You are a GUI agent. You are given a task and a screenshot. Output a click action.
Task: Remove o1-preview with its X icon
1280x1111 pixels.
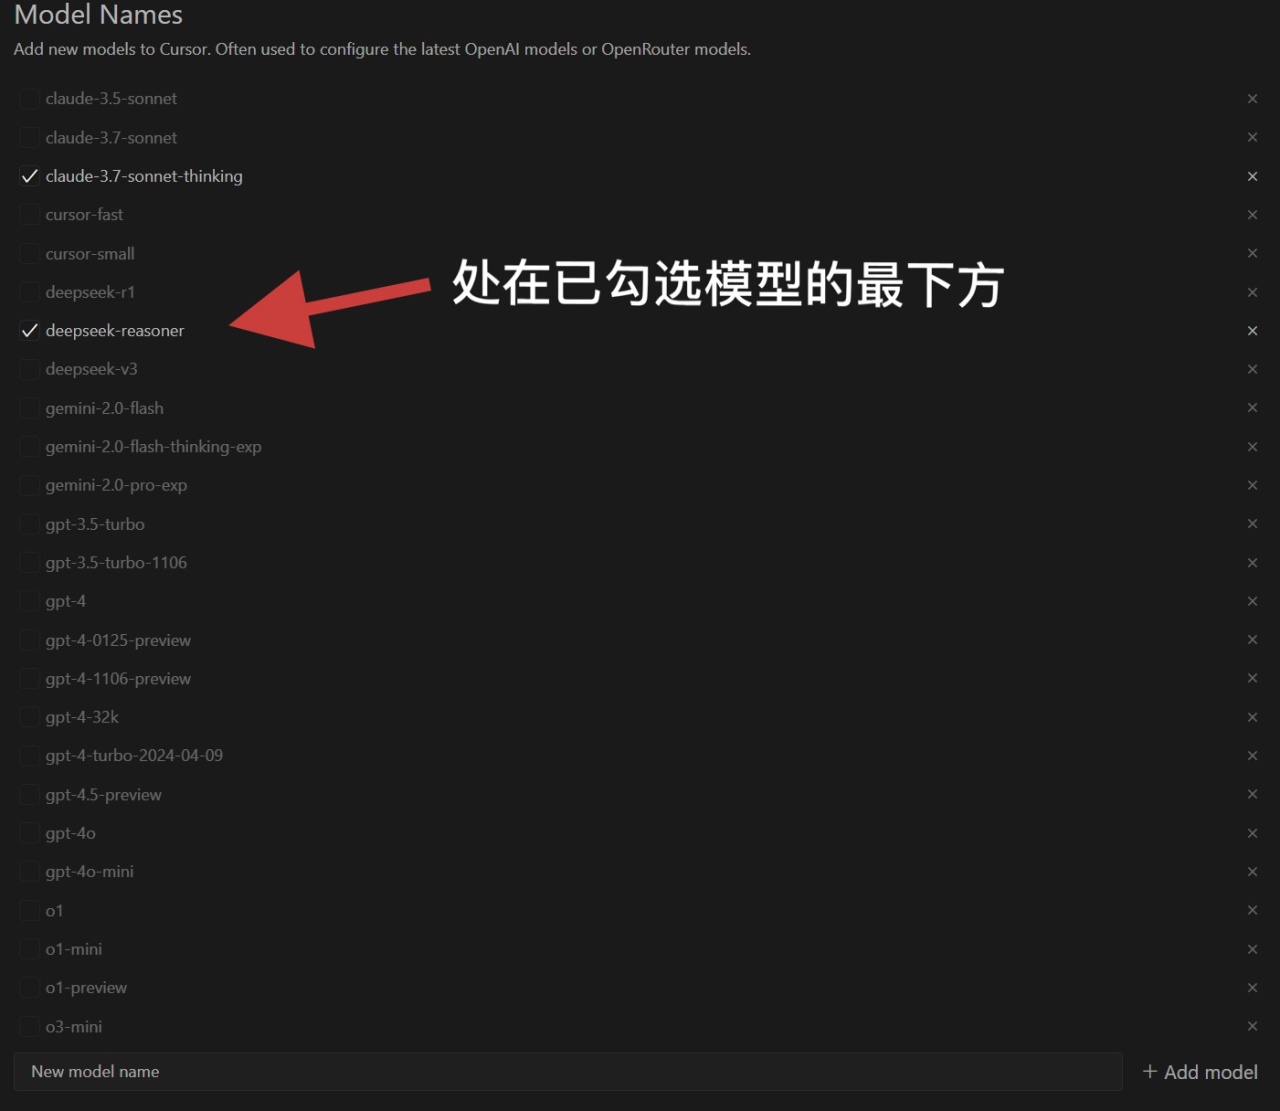(1252, 988)
